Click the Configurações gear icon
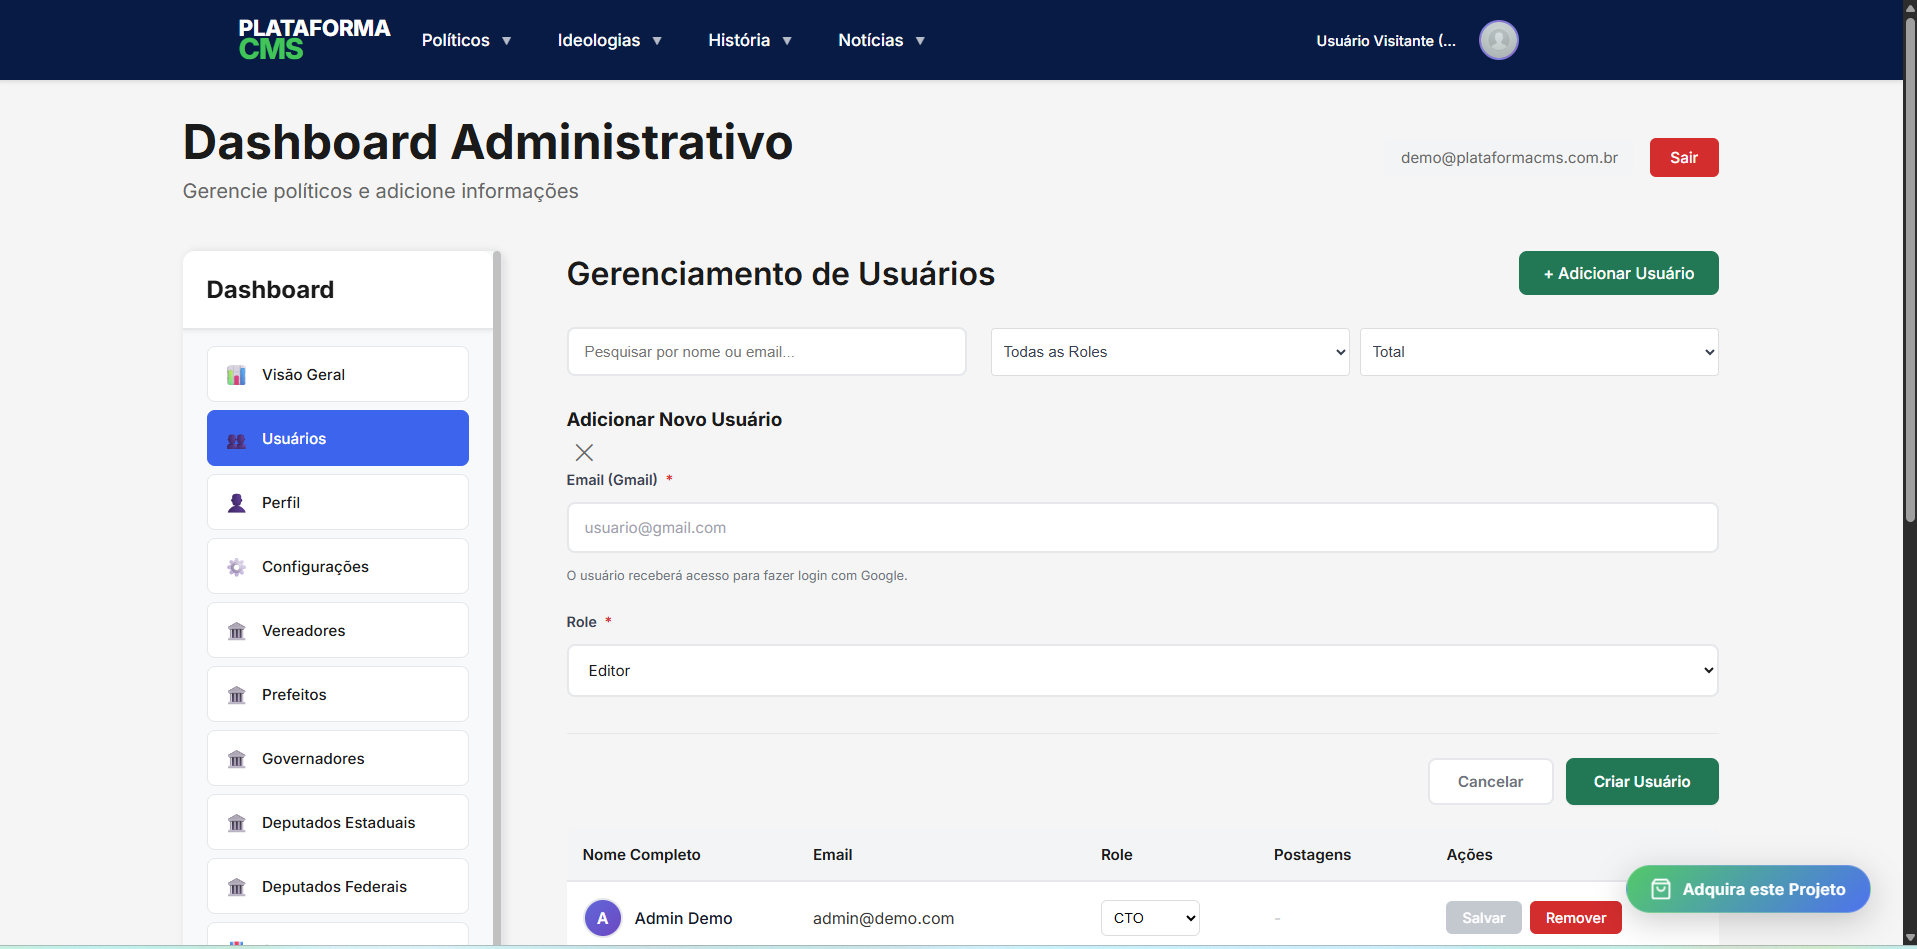 click(x=236, y=567)
